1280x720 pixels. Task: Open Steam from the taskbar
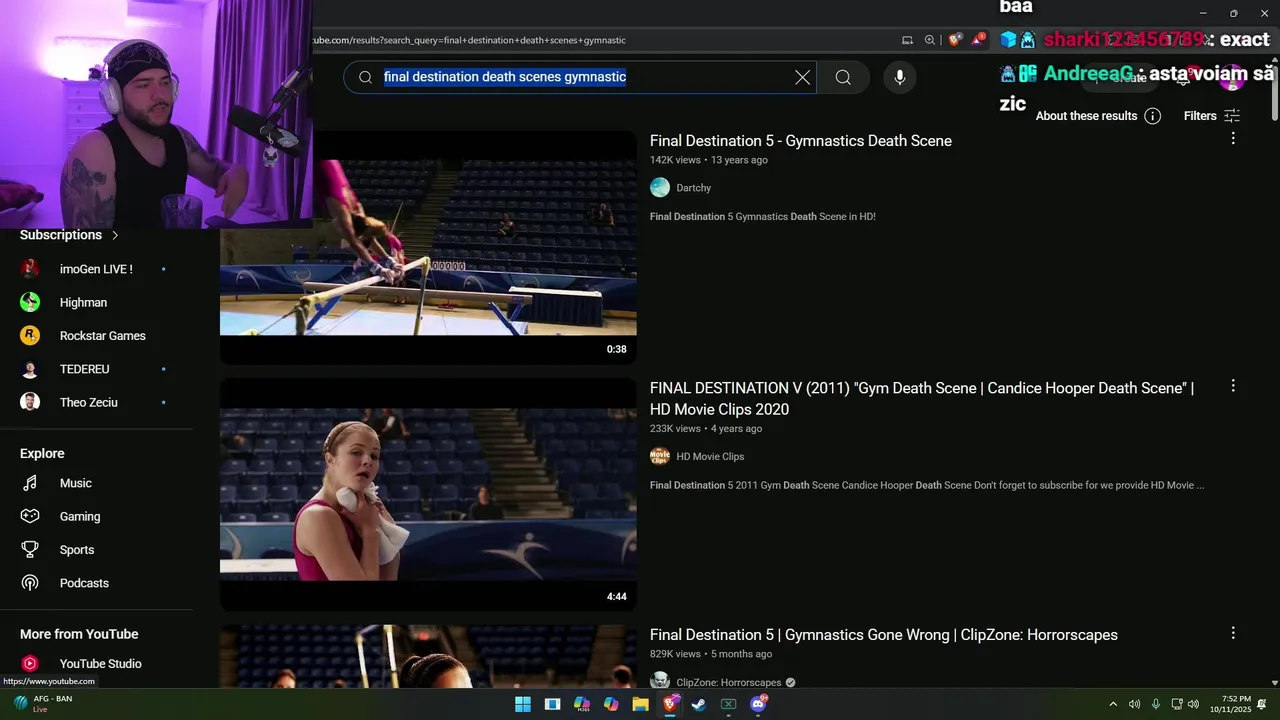699,704
